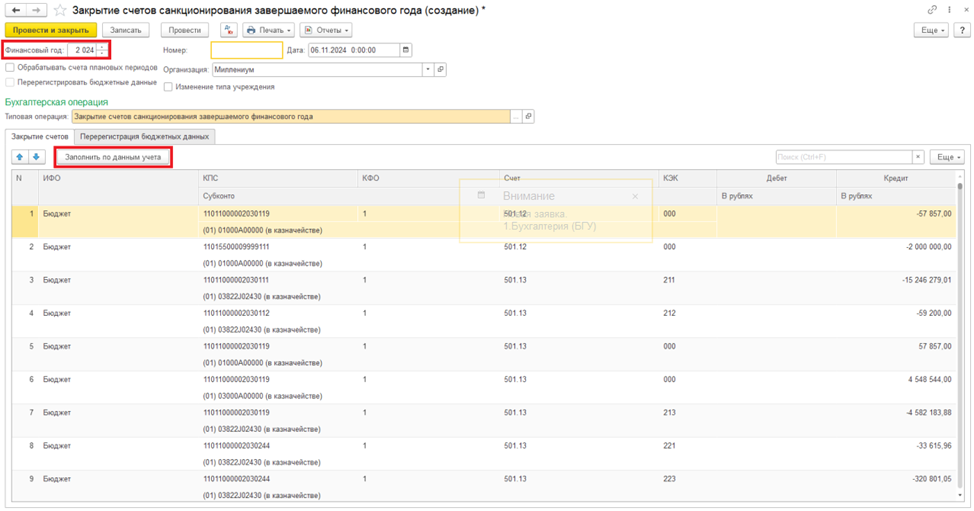Screen dimensions: 974x511
Task: Click the Записать button
Action: (x=125, y=30)
